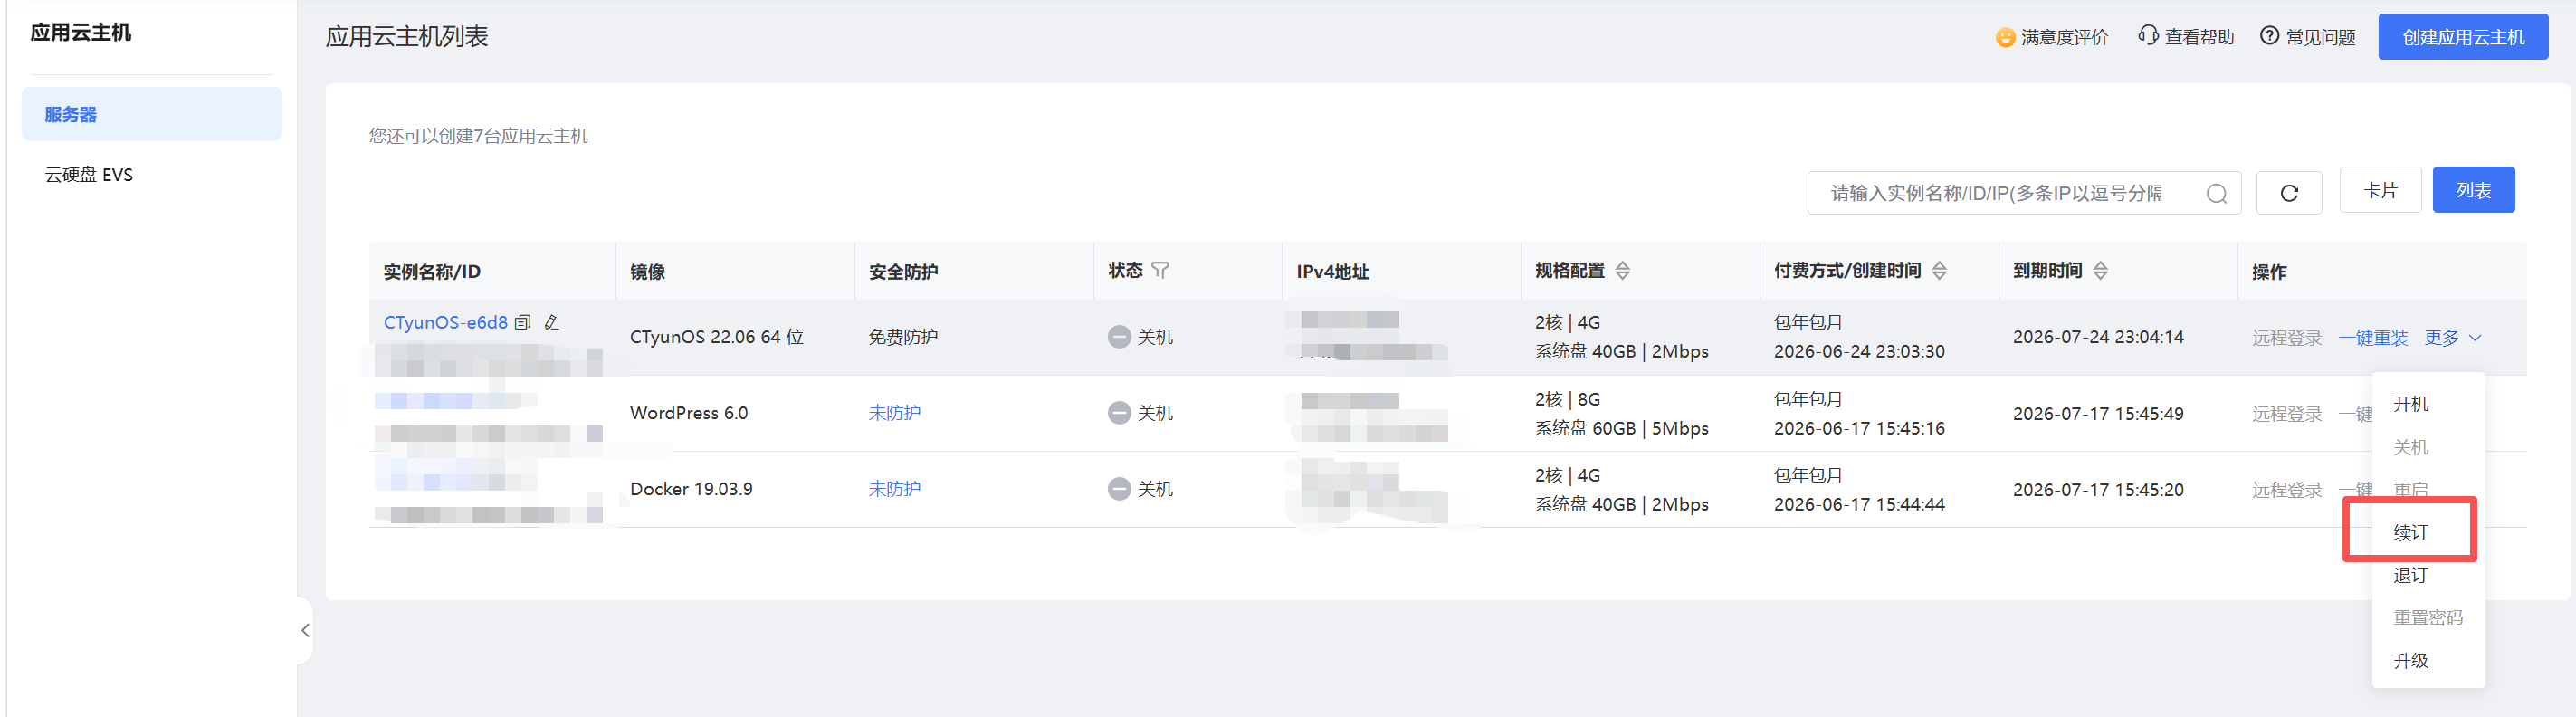Click 远程登录 for WordPress row

tap(2286, 414)
